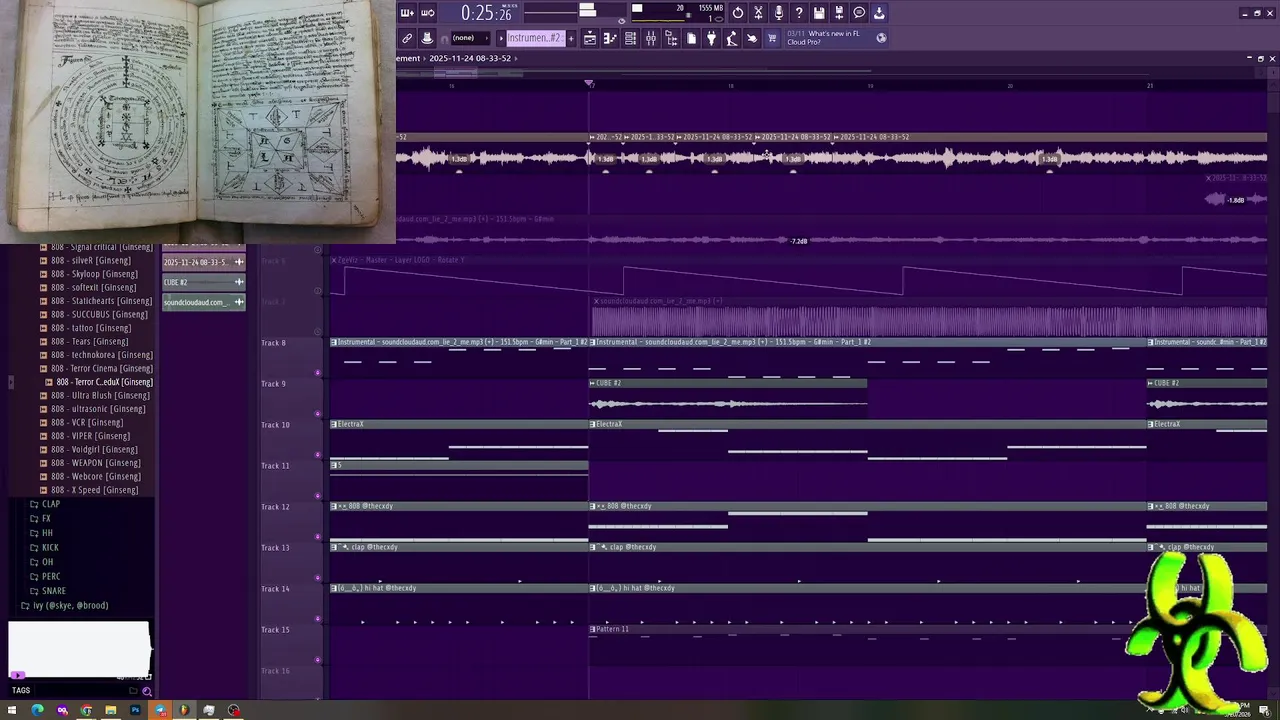Image resolution: width=1280 pixels, height=720 pixels.
Task: Click the 2025-11-24 08-33-5 picker item
Action: [x=204, y=262]
